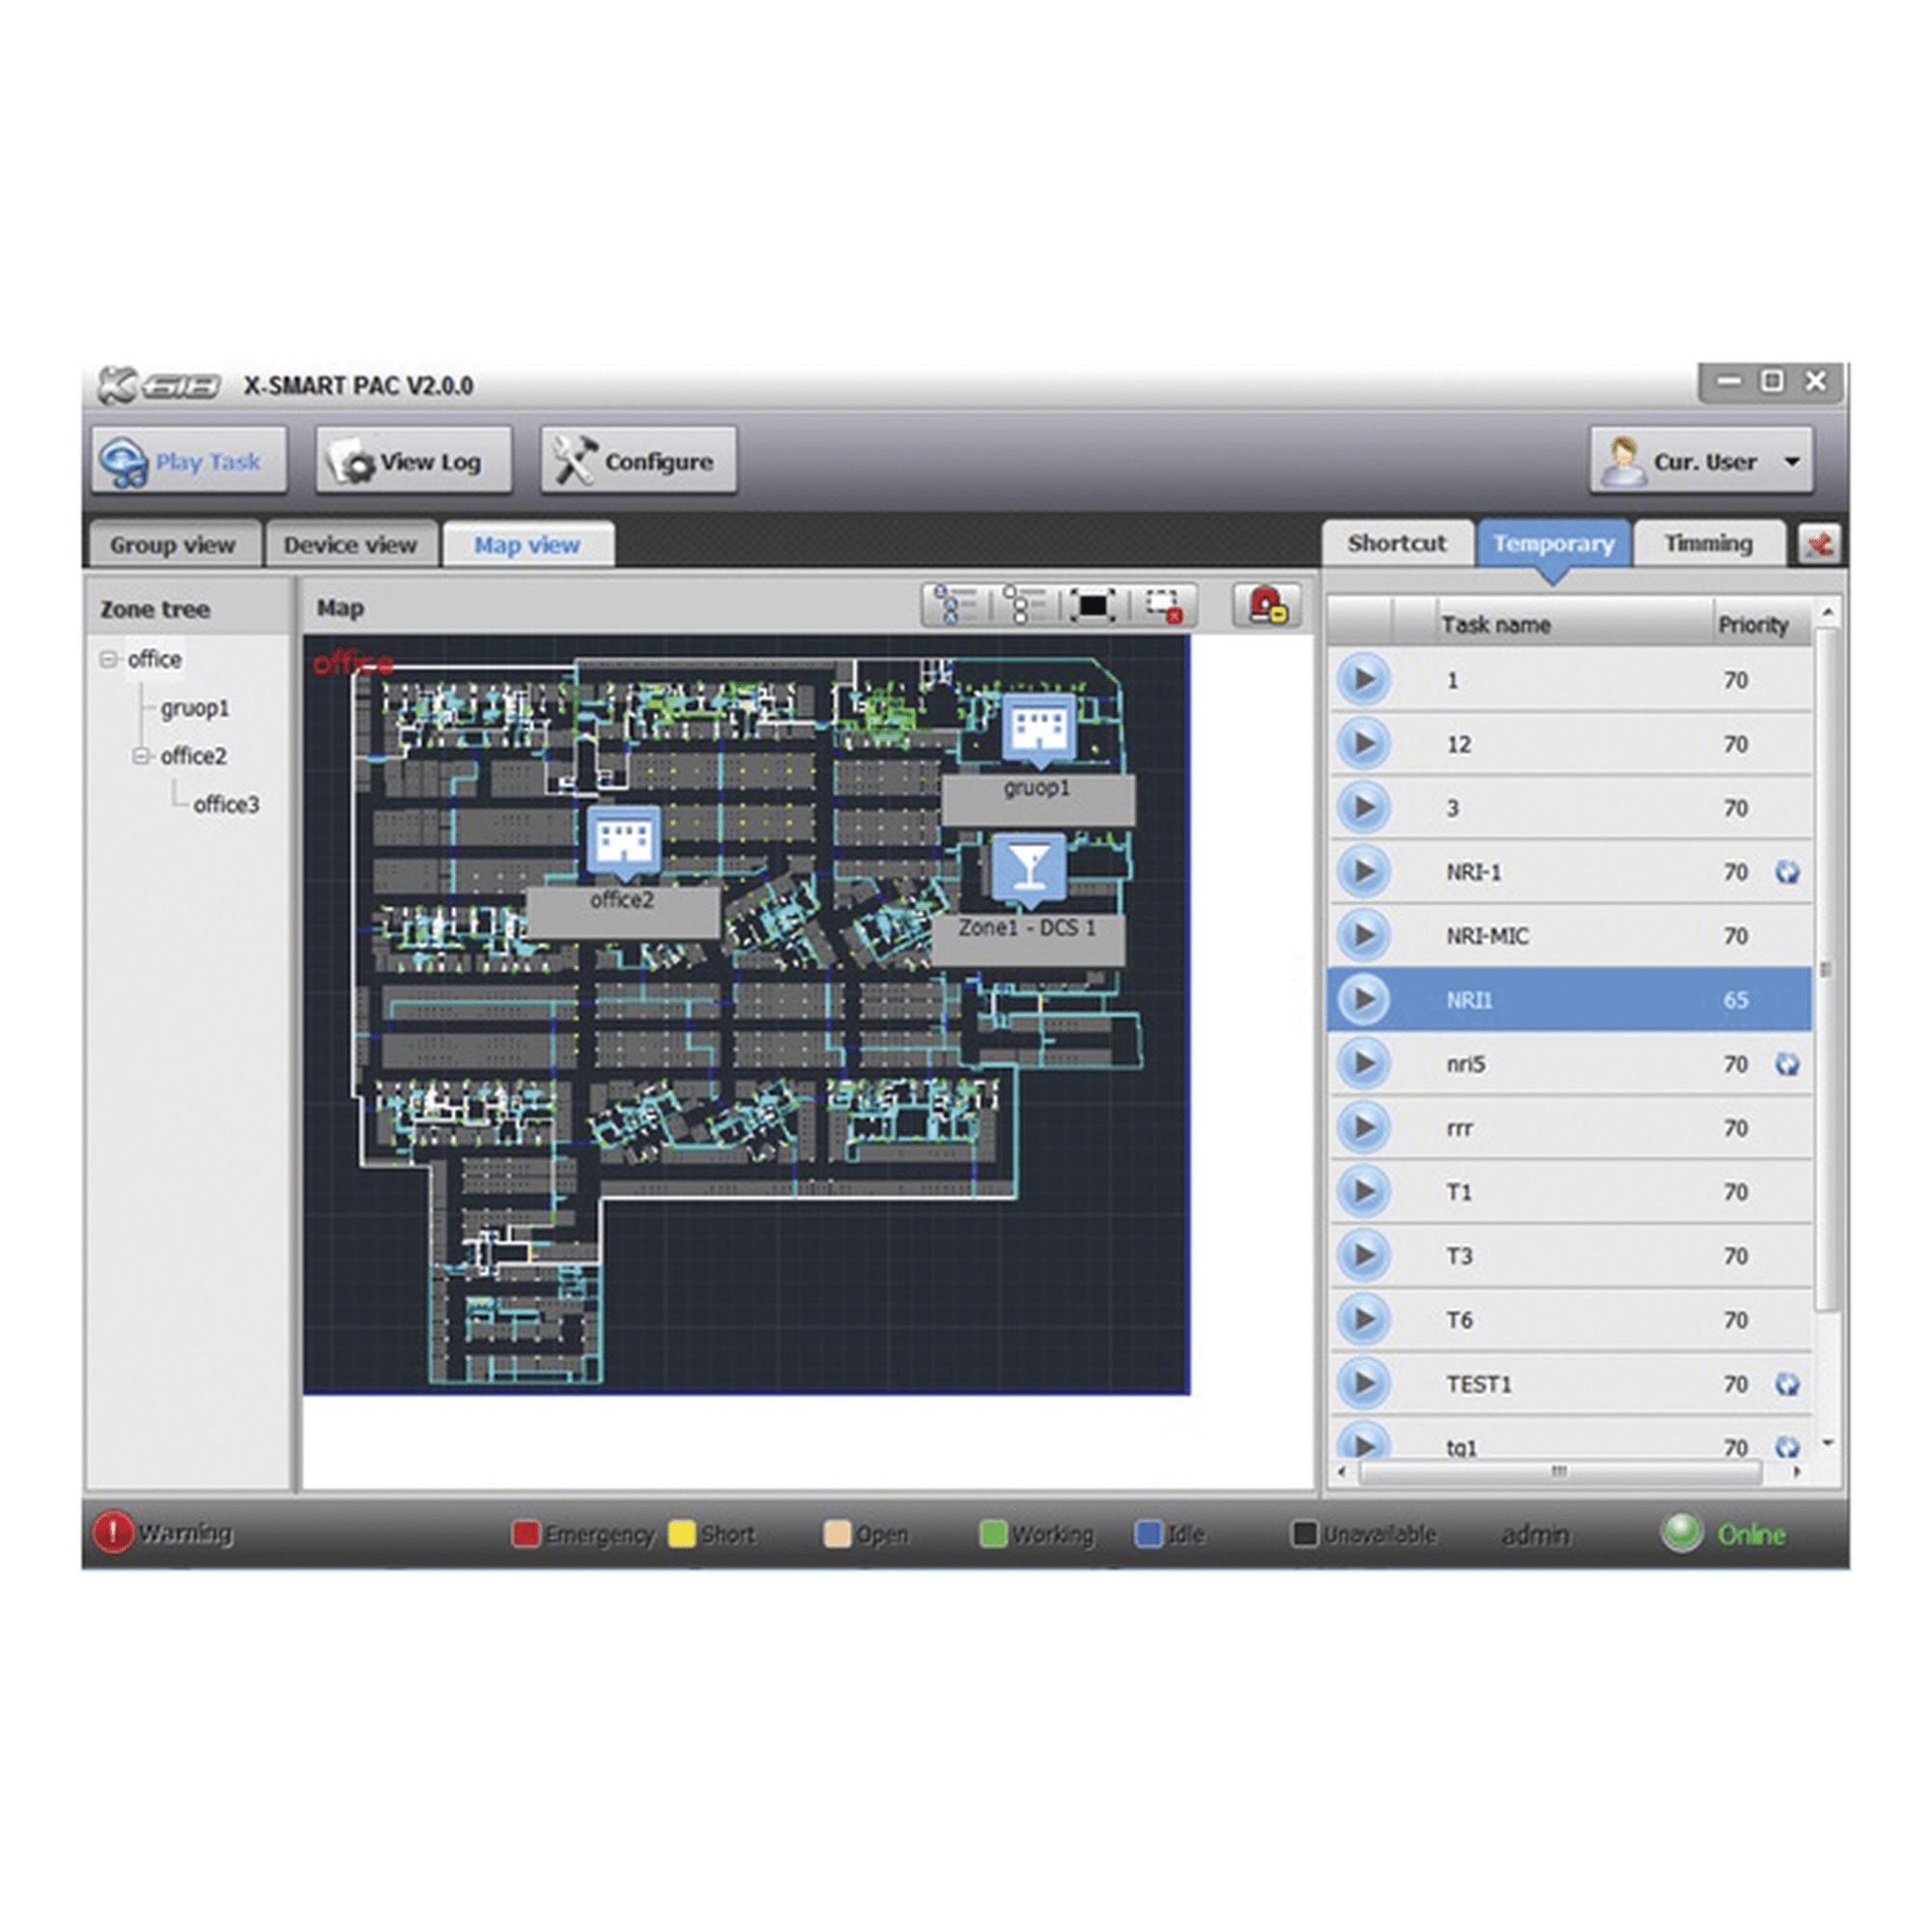Screen dimensions: 1932x1932
Task: Sort by the Priority column header
Action: point(1762,624)
